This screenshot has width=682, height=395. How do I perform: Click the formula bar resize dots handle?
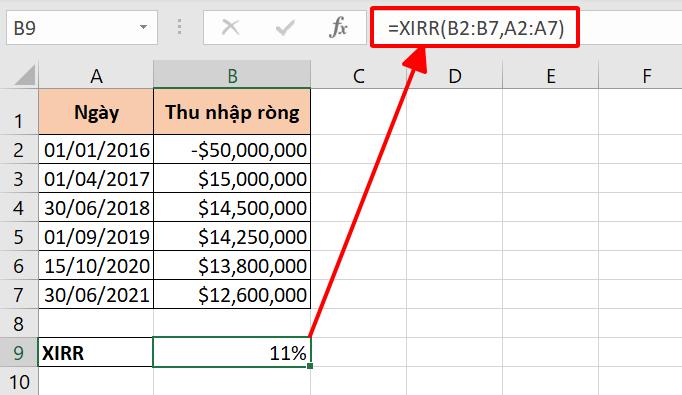pos(179,27)
